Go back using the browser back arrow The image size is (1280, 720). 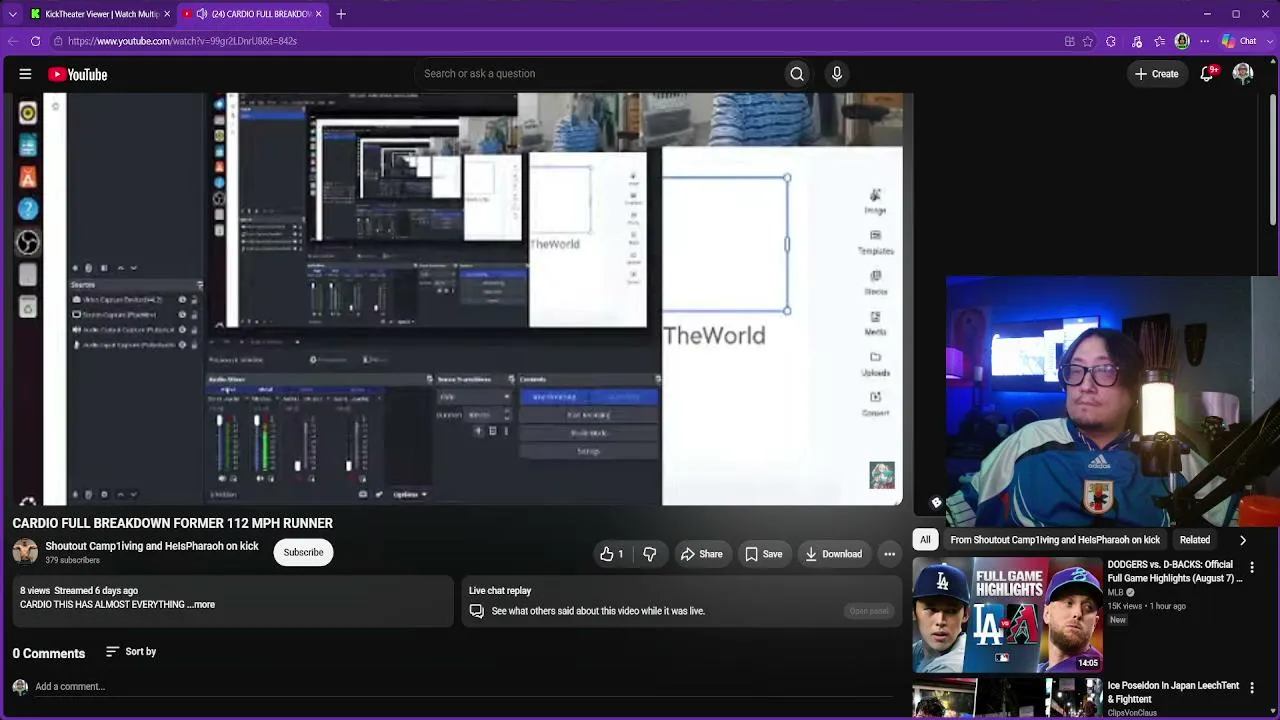pos(12,41)
